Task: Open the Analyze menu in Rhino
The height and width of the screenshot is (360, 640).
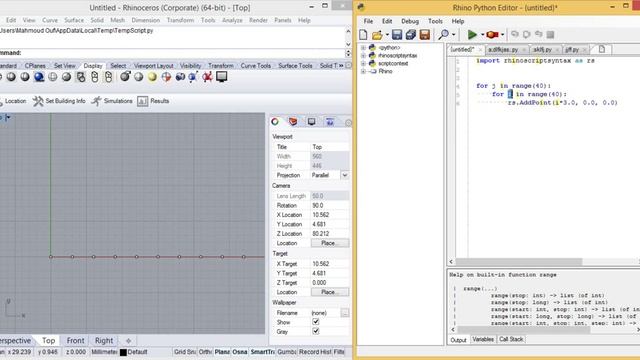Action: [x=232, y=20]
